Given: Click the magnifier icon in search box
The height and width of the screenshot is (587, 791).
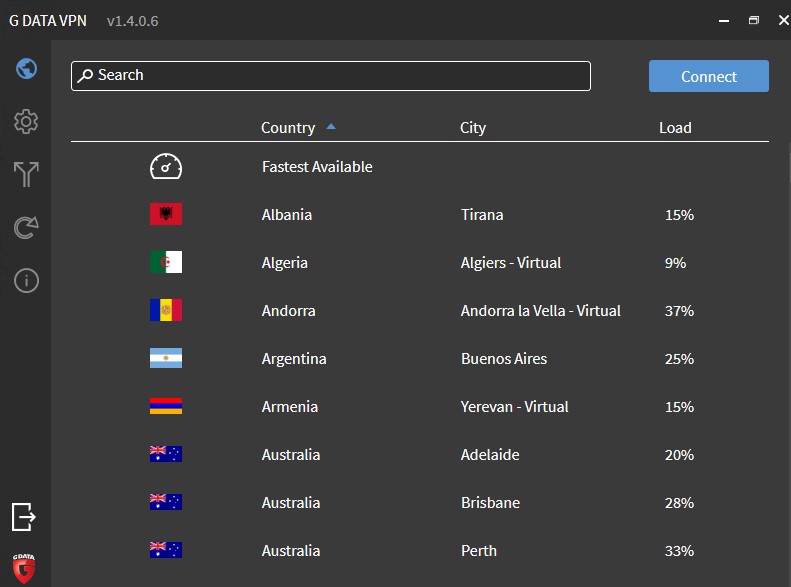Looking at the screenshot, I should (85, 76).
